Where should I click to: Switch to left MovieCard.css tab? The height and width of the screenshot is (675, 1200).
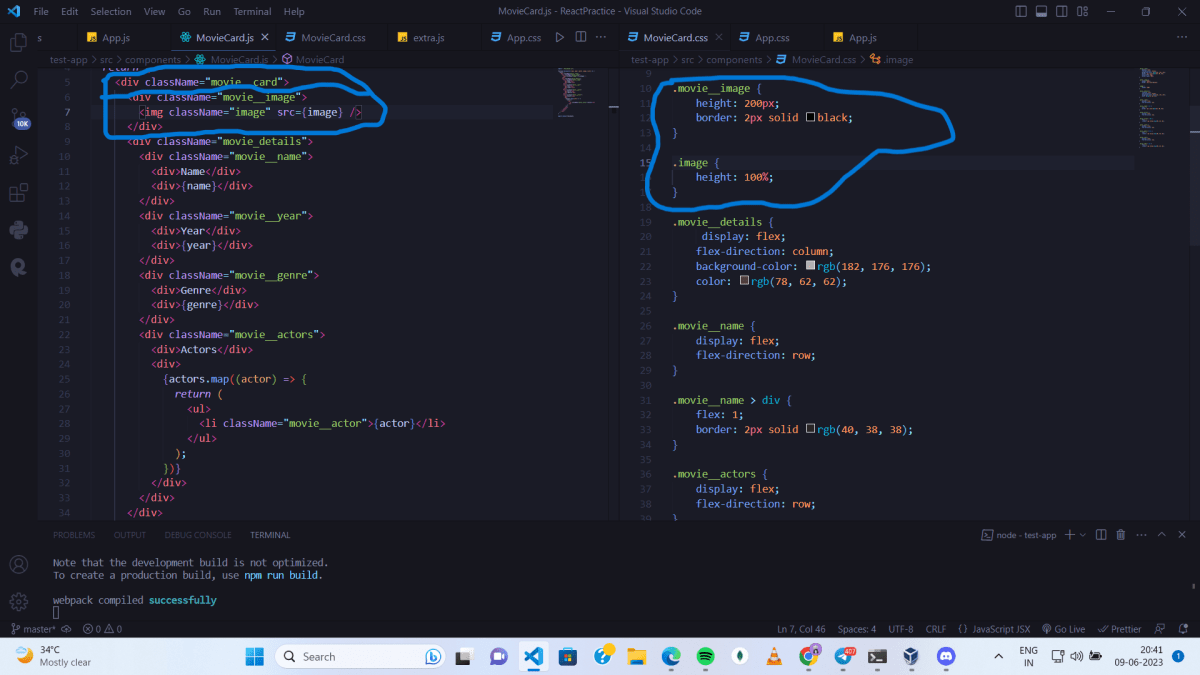331,37
